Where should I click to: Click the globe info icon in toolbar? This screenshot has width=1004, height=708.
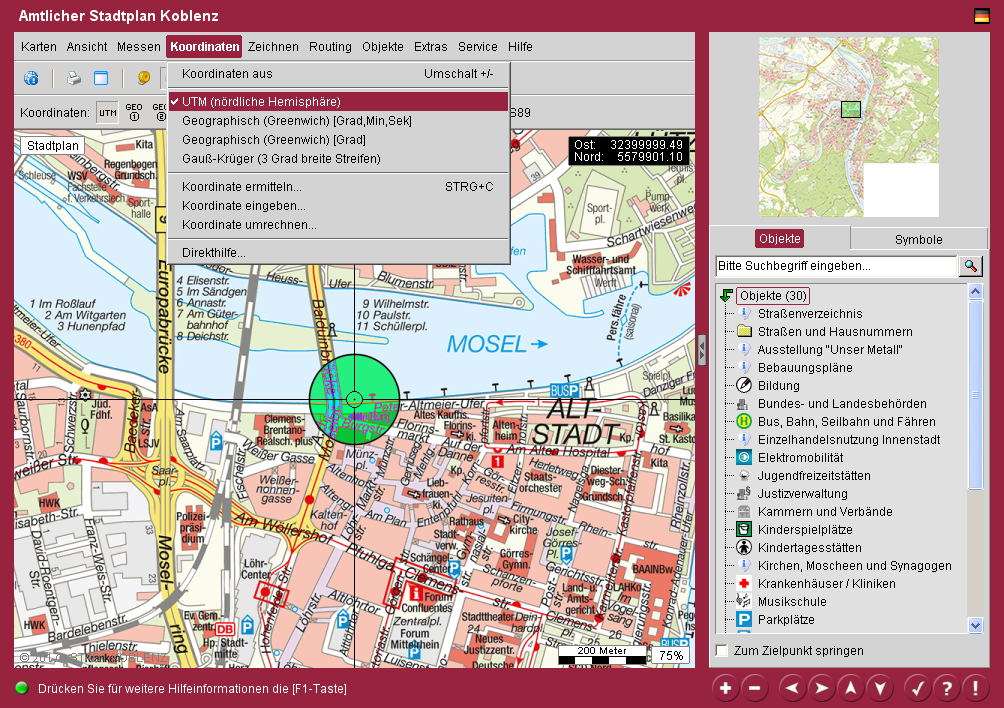coord(31,78)
